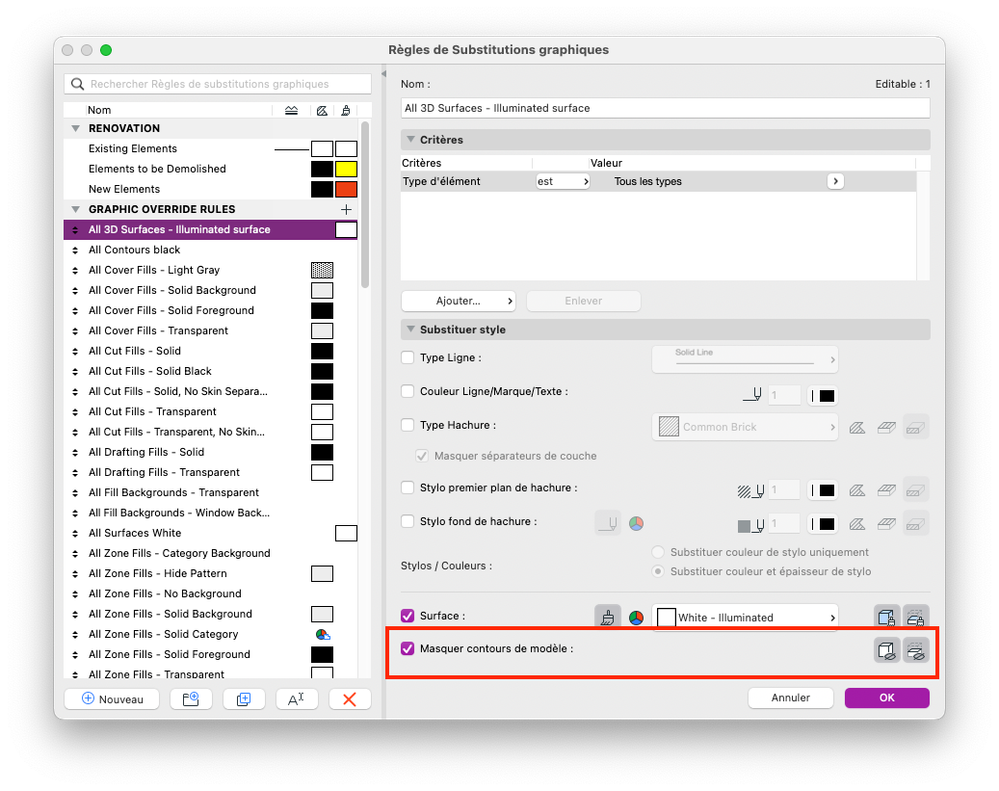Confirm with the purple OK button
This screenshot has width=999, height=791.
click(887, 698)
